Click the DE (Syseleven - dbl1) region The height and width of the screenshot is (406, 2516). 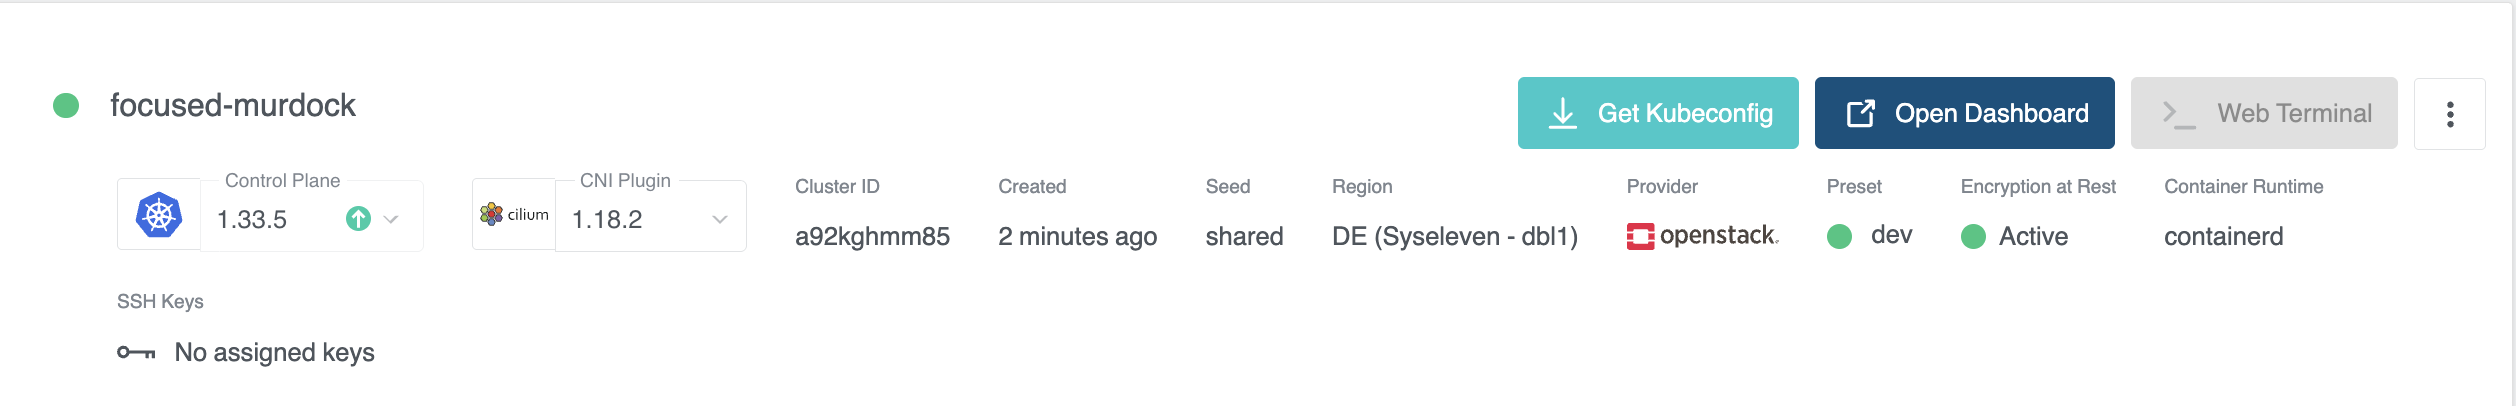1454,237
